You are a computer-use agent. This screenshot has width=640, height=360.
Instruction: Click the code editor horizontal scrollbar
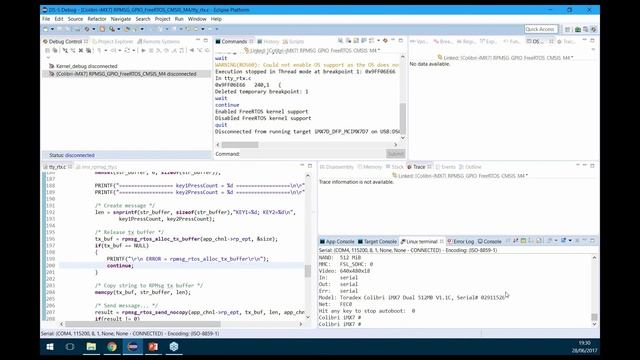click(x=143, y=324)
